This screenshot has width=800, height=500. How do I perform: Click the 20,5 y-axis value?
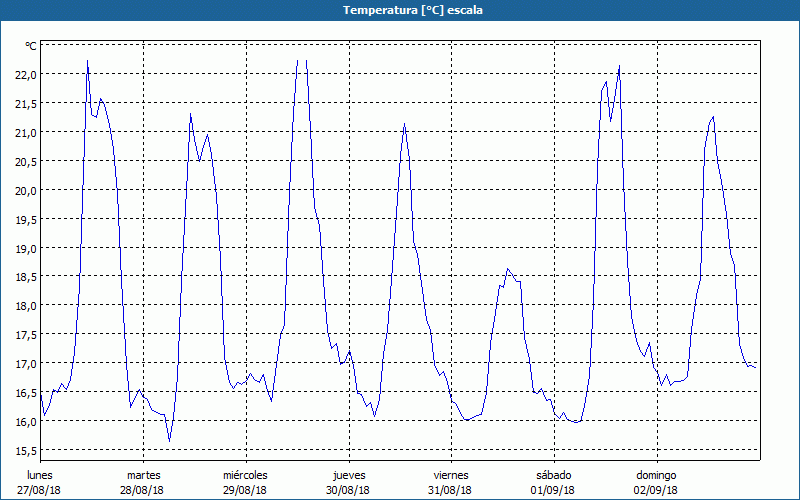tap(26, 162)
